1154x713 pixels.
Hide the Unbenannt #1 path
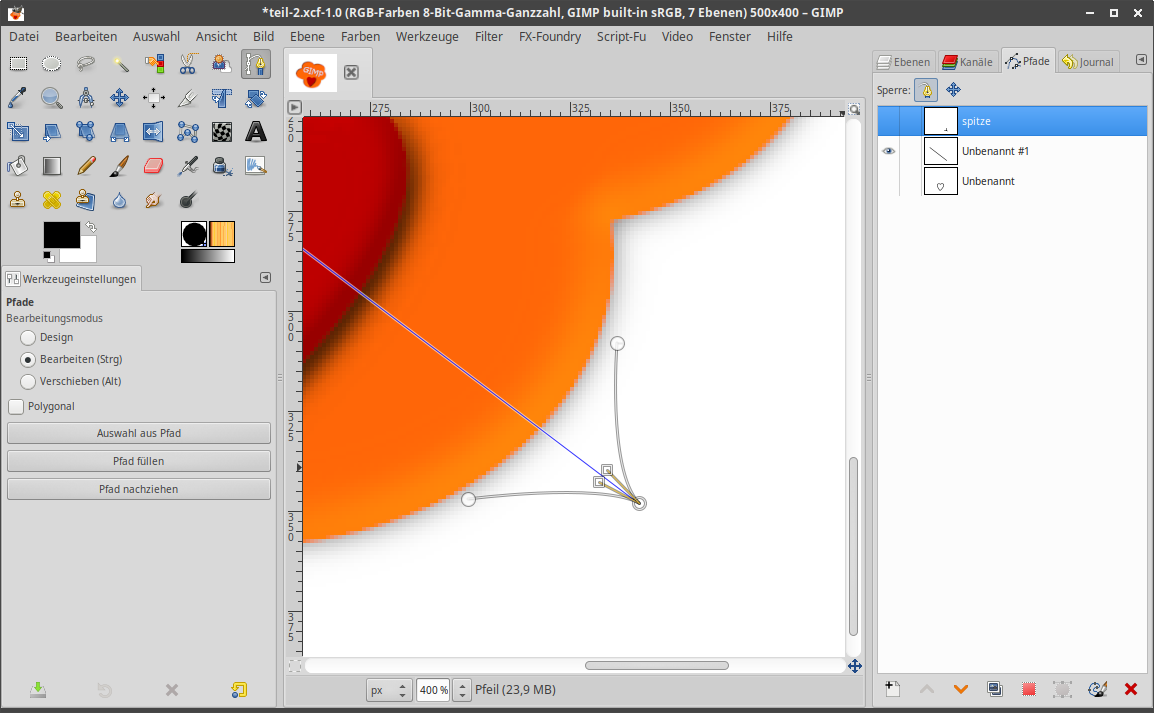point(889,151)
